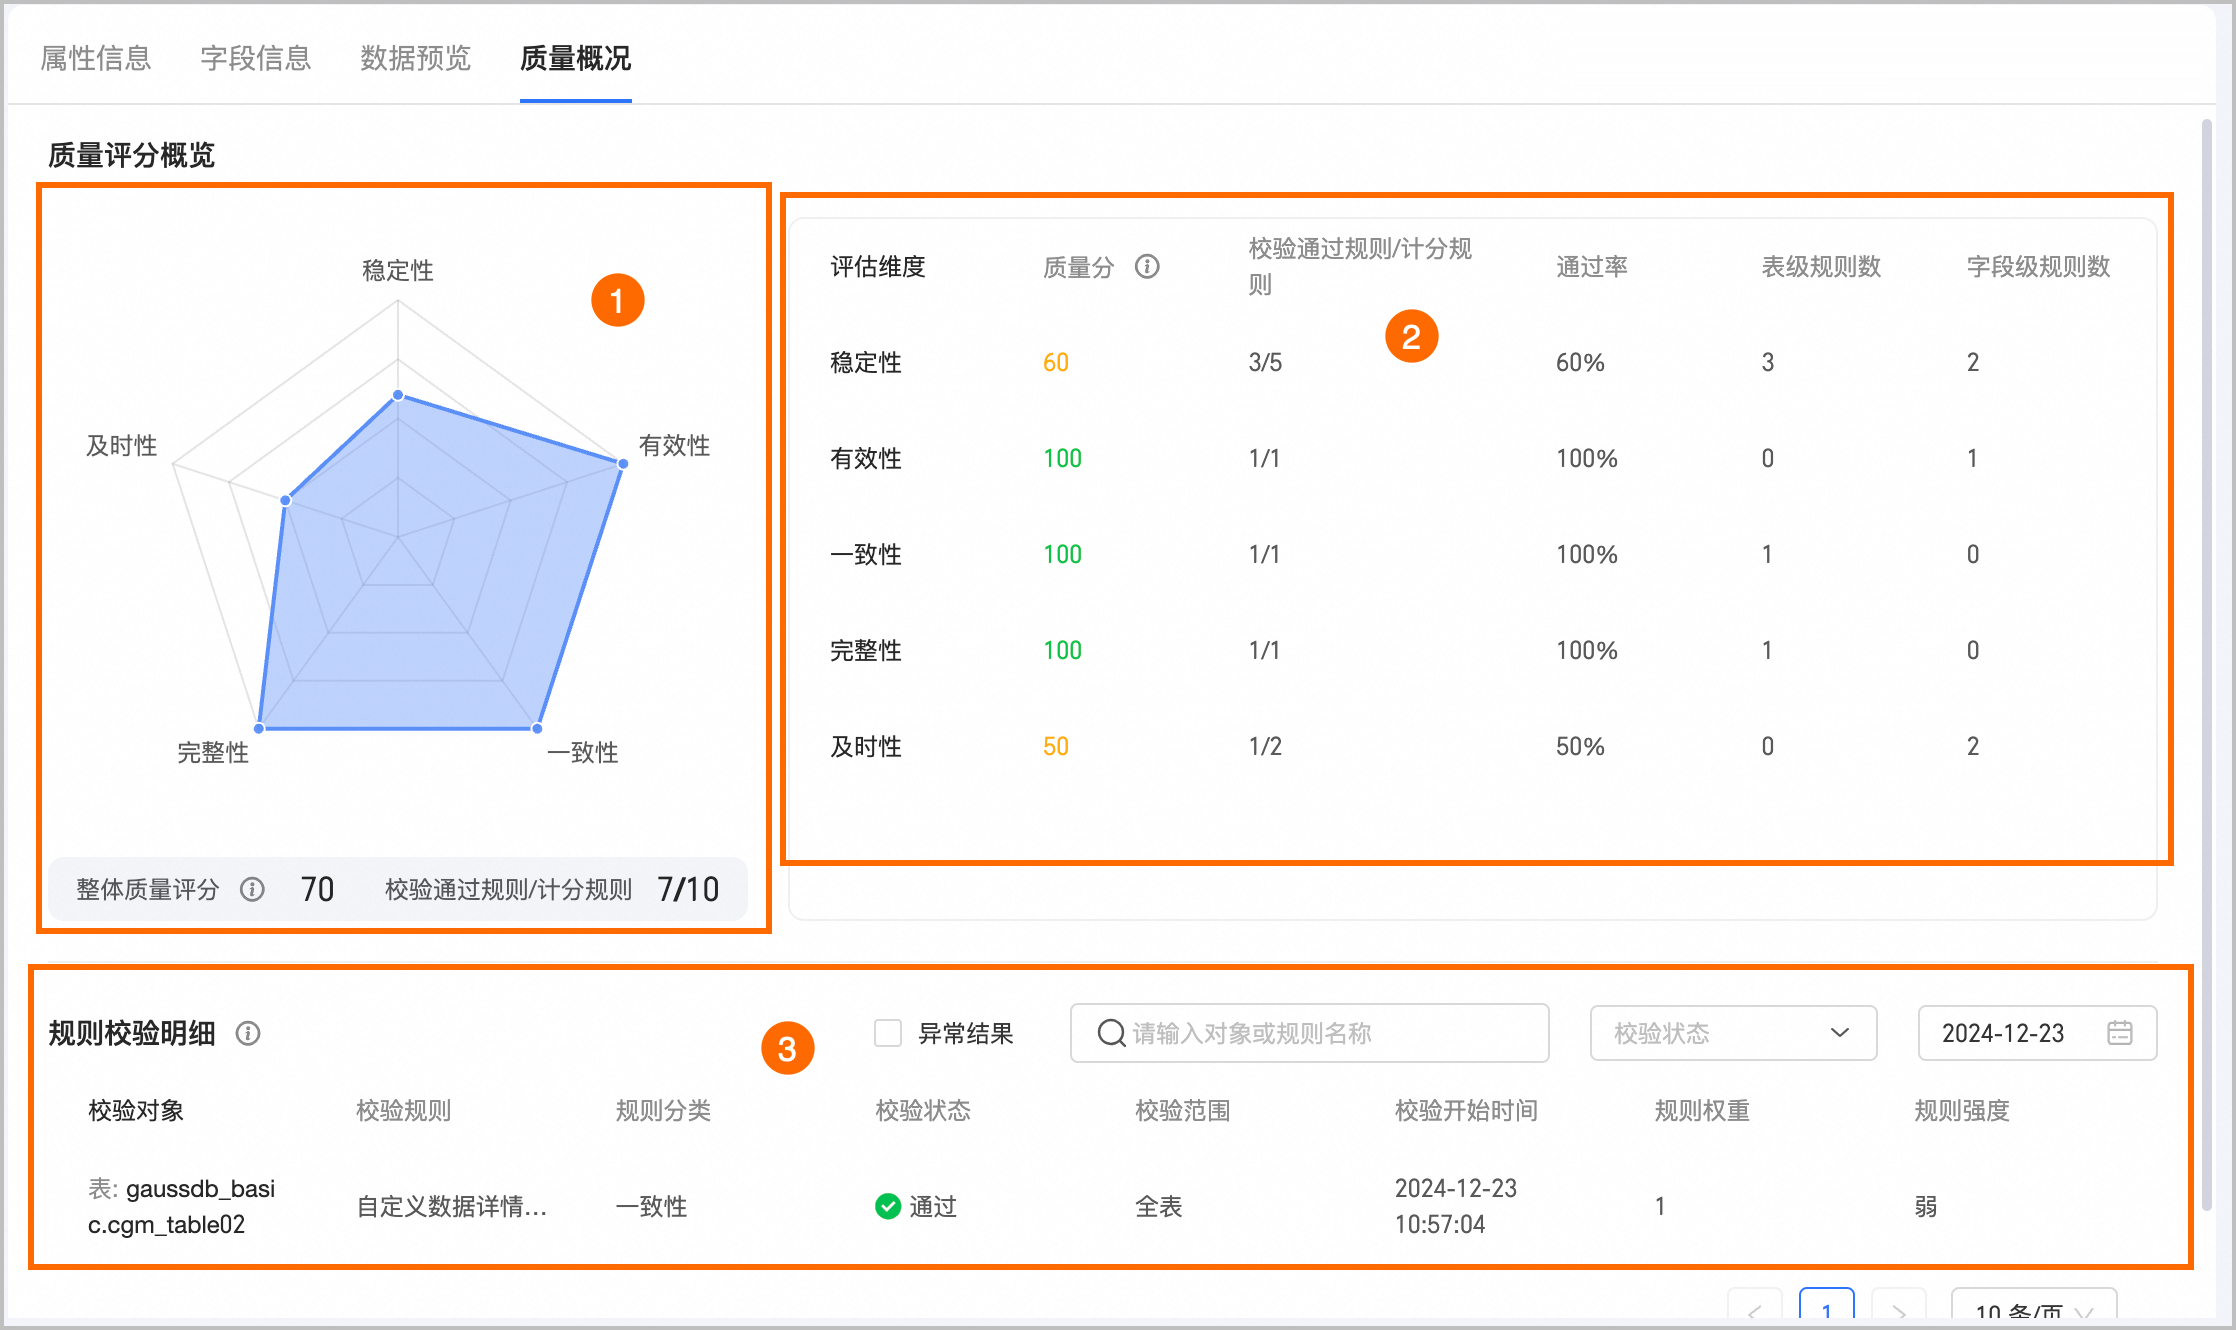Viewport: 2236px width, 1330px height.
Task: Click info icon beside 整体质量评分
Action: coord(252,889)
